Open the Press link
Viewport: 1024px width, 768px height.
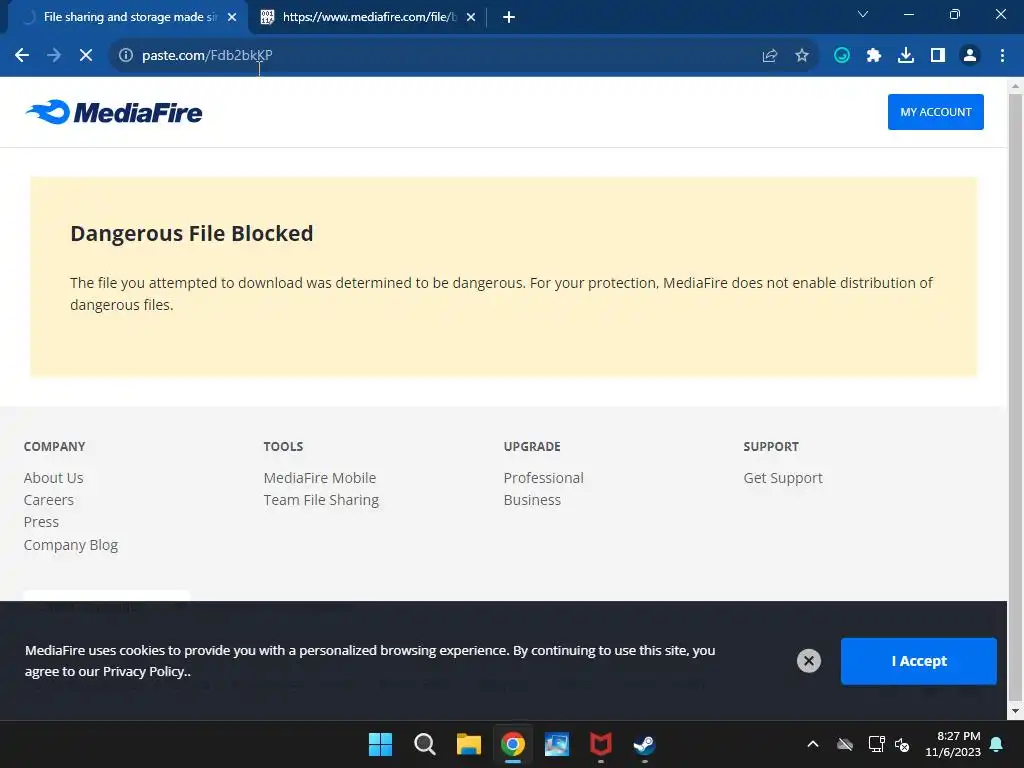point(41,522)
